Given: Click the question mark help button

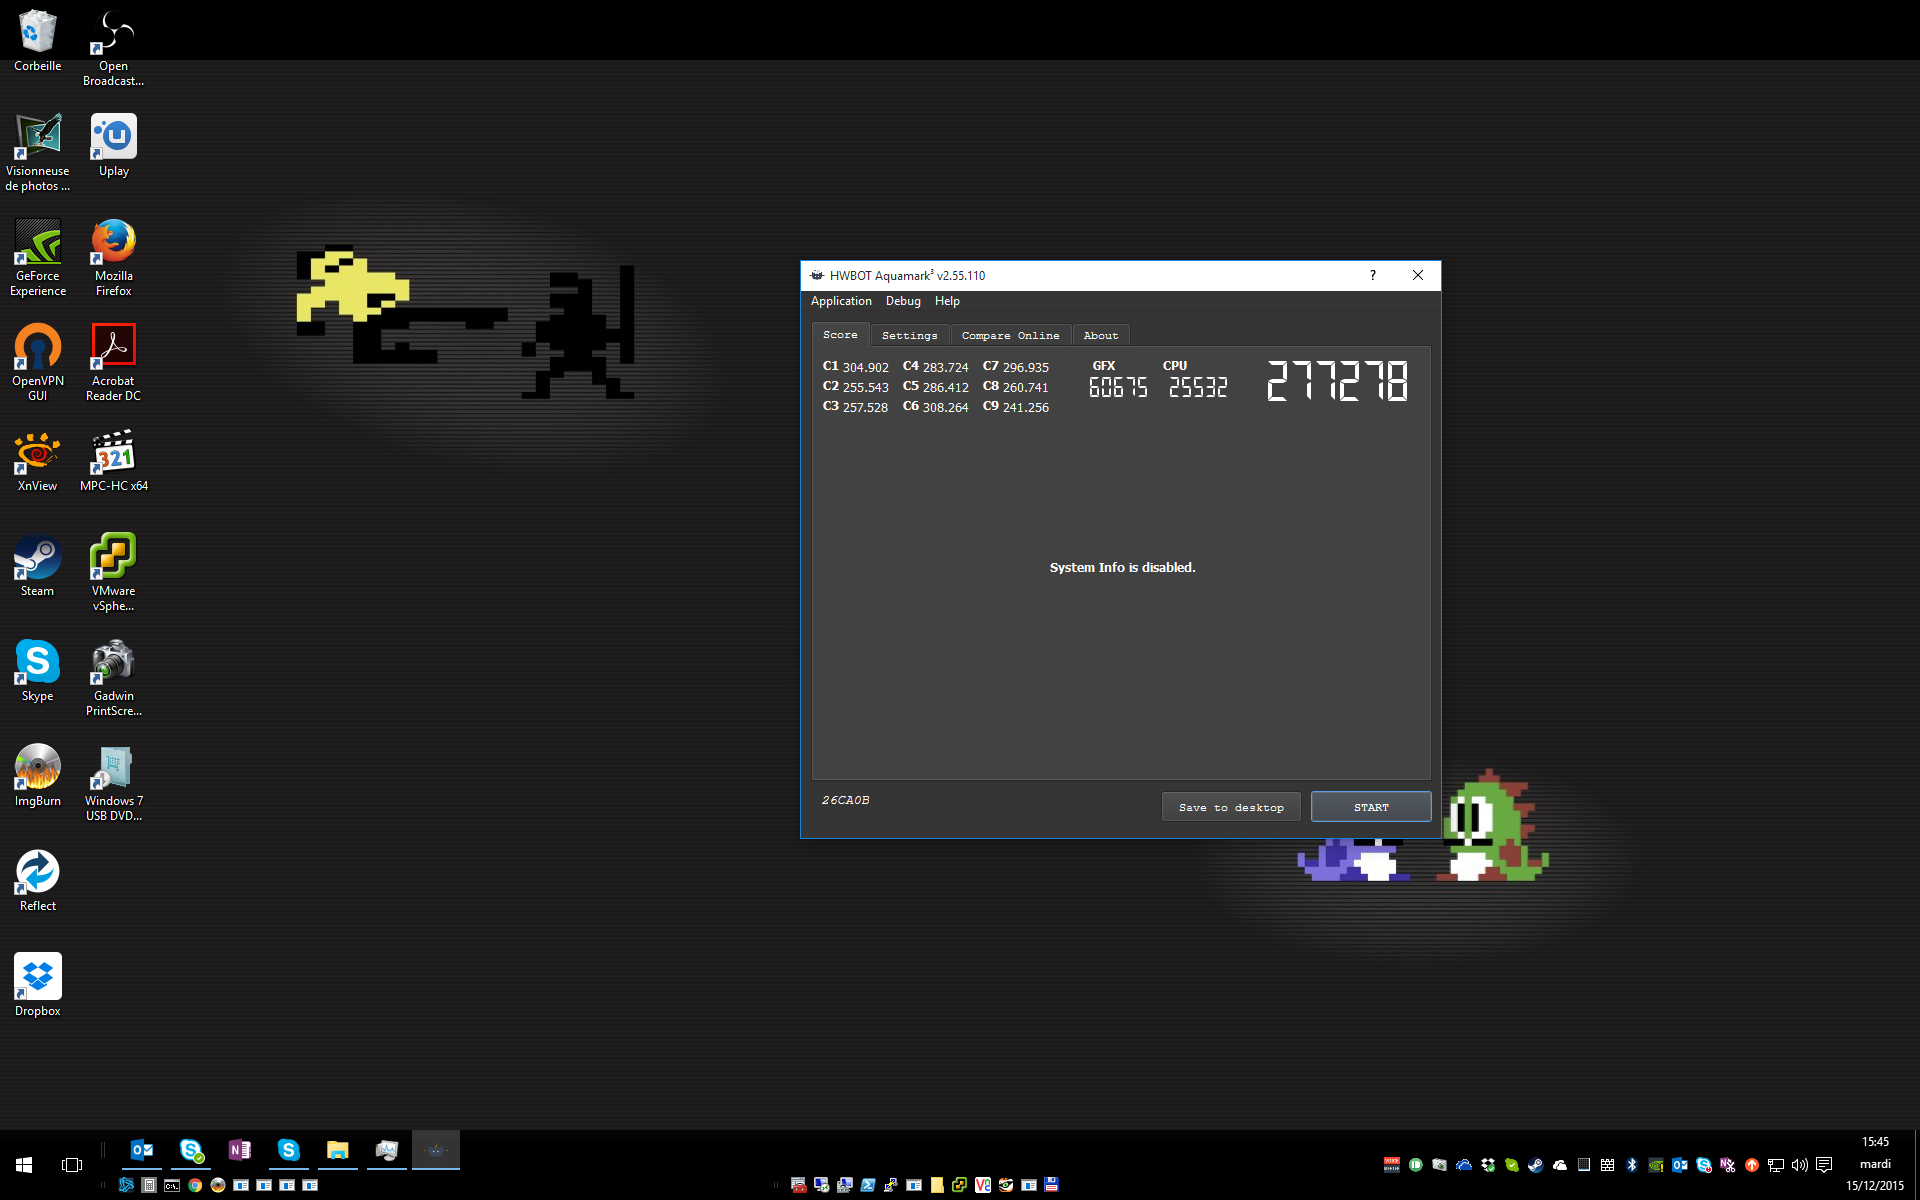Looking at the screenshot, I should click(1373, 275).
